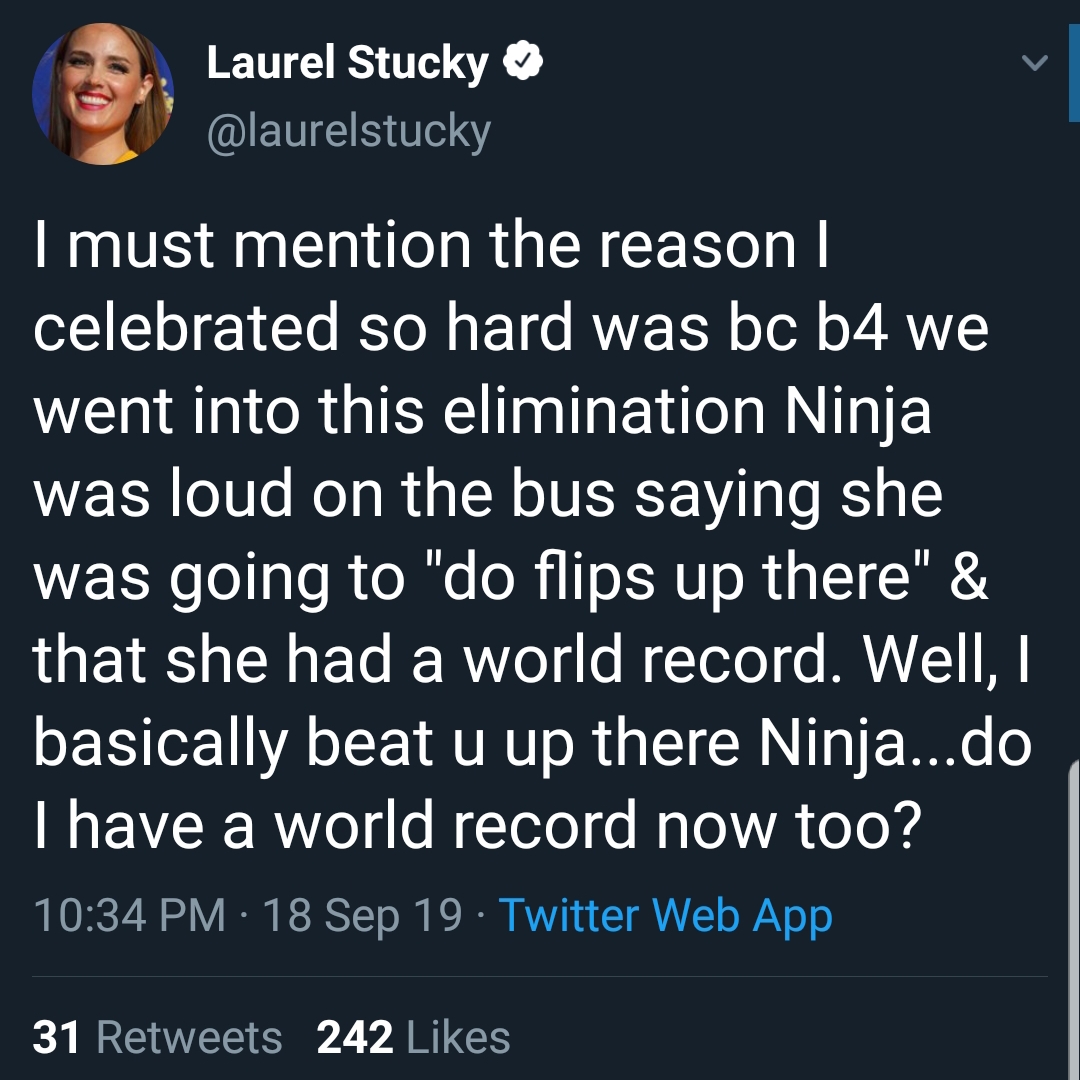Open the Twitter Web App source link
This screenshot has width=1080, height=1080.
pyautogui.click(x=665, y=916)
